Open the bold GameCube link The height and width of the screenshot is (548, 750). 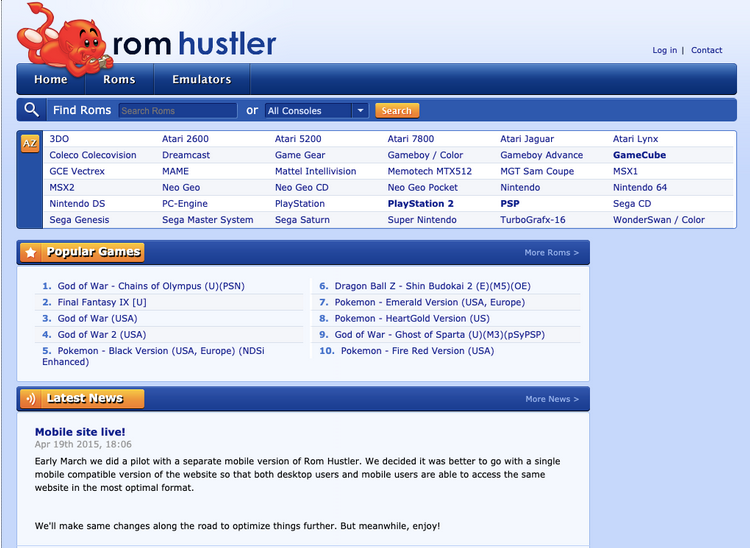(640, 155)
